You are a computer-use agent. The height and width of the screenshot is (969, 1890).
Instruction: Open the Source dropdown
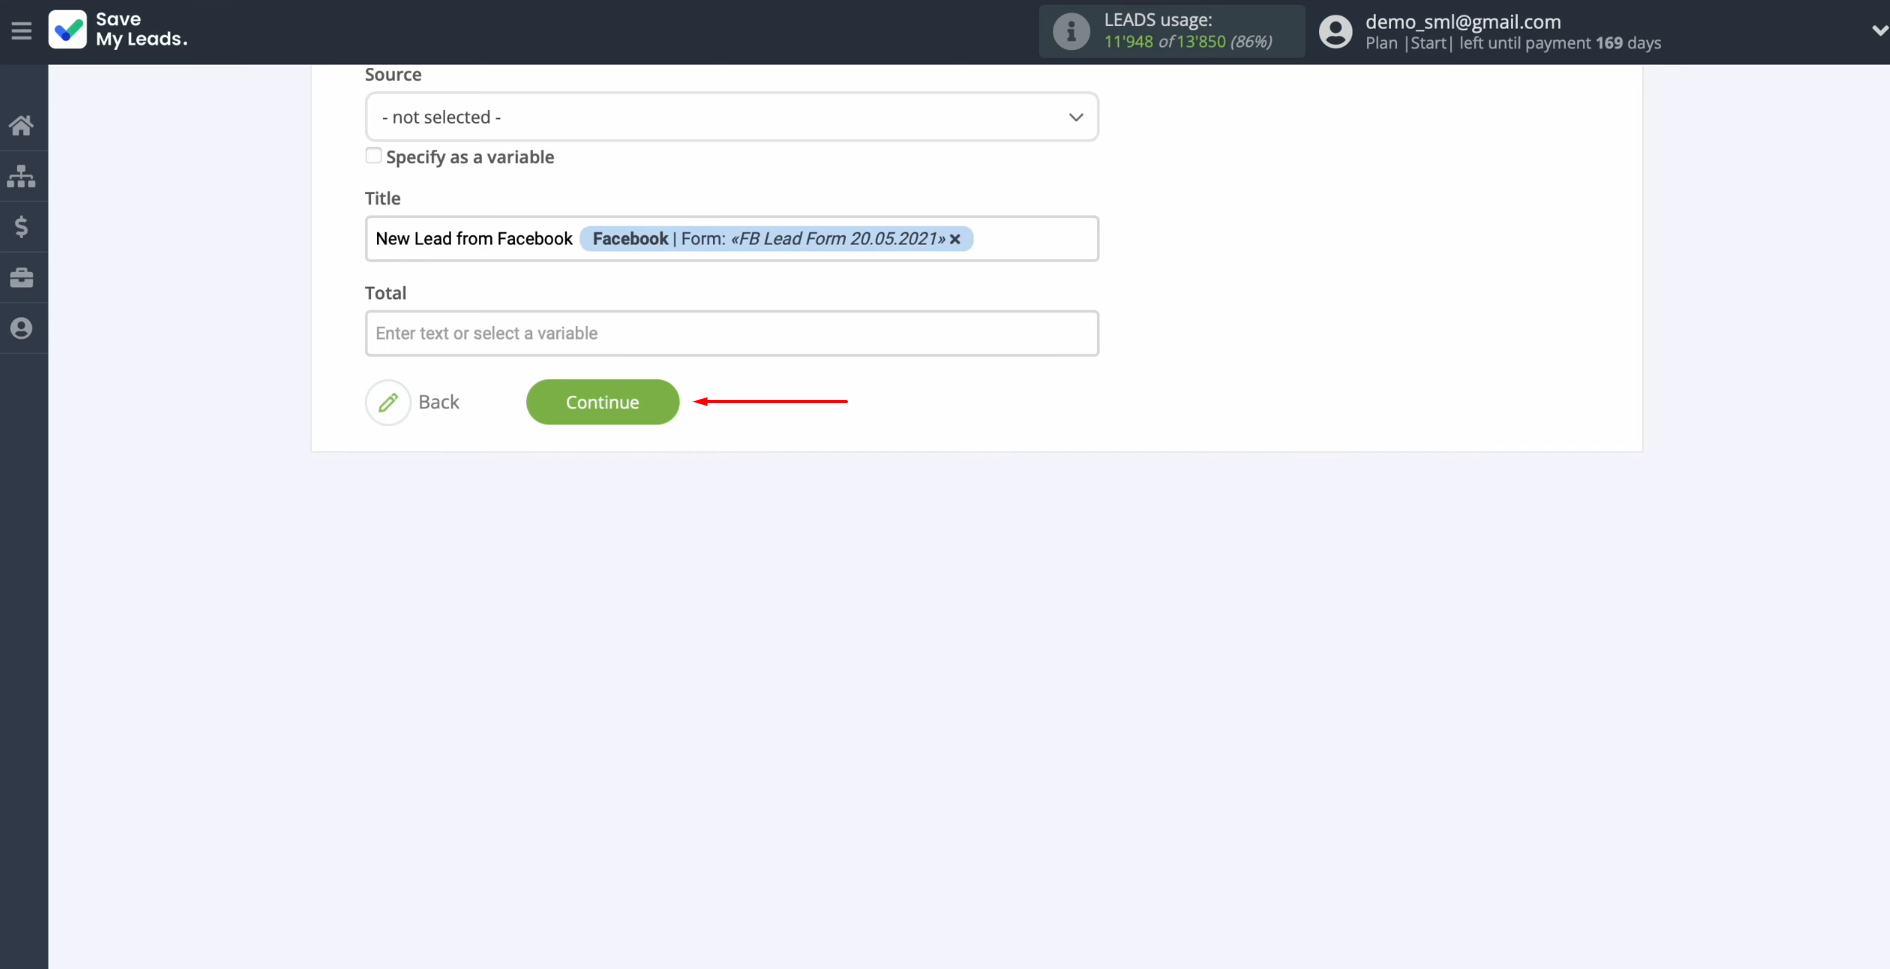tap(732, 117)
